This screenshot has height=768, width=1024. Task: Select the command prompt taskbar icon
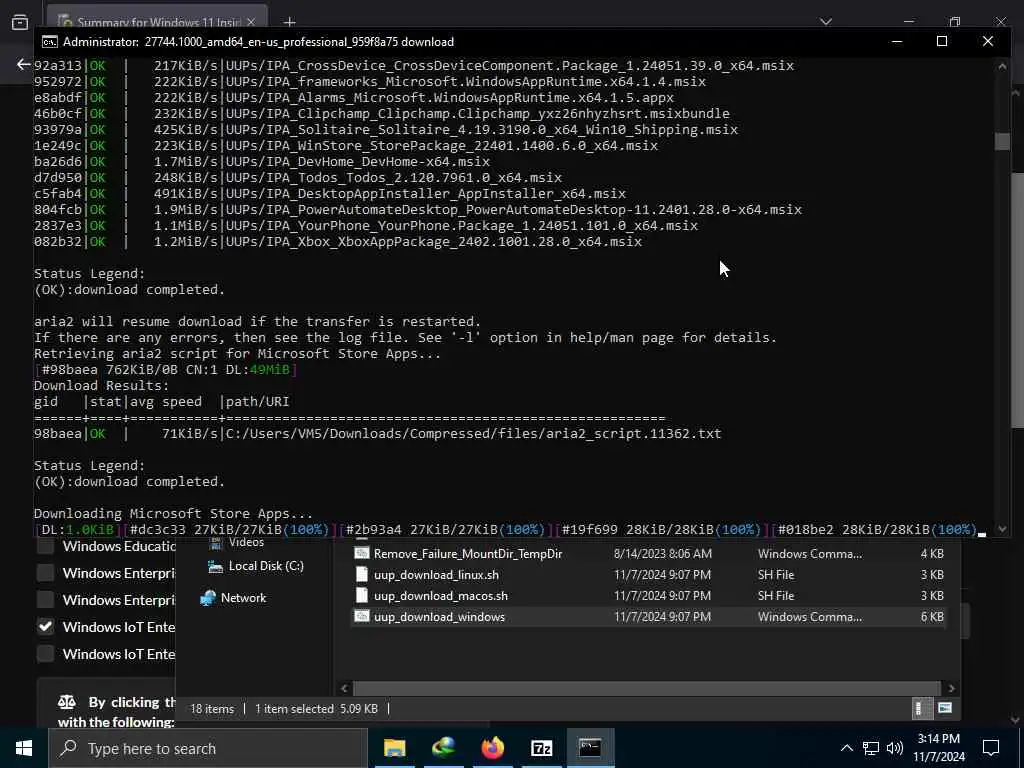coord(590,748)
